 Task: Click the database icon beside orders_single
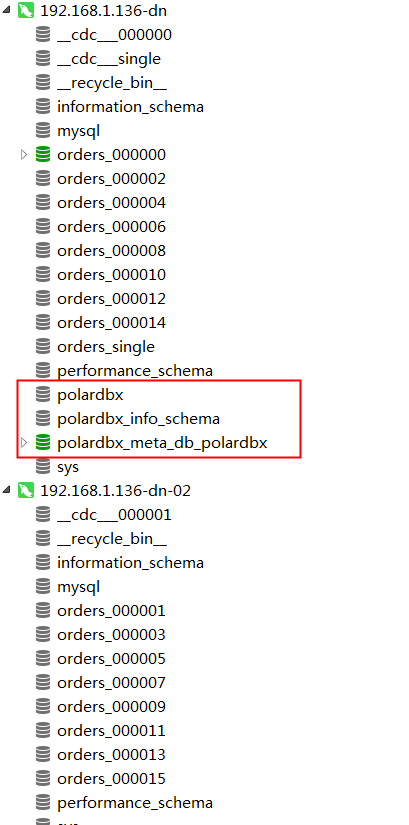[x=43, y=347]
